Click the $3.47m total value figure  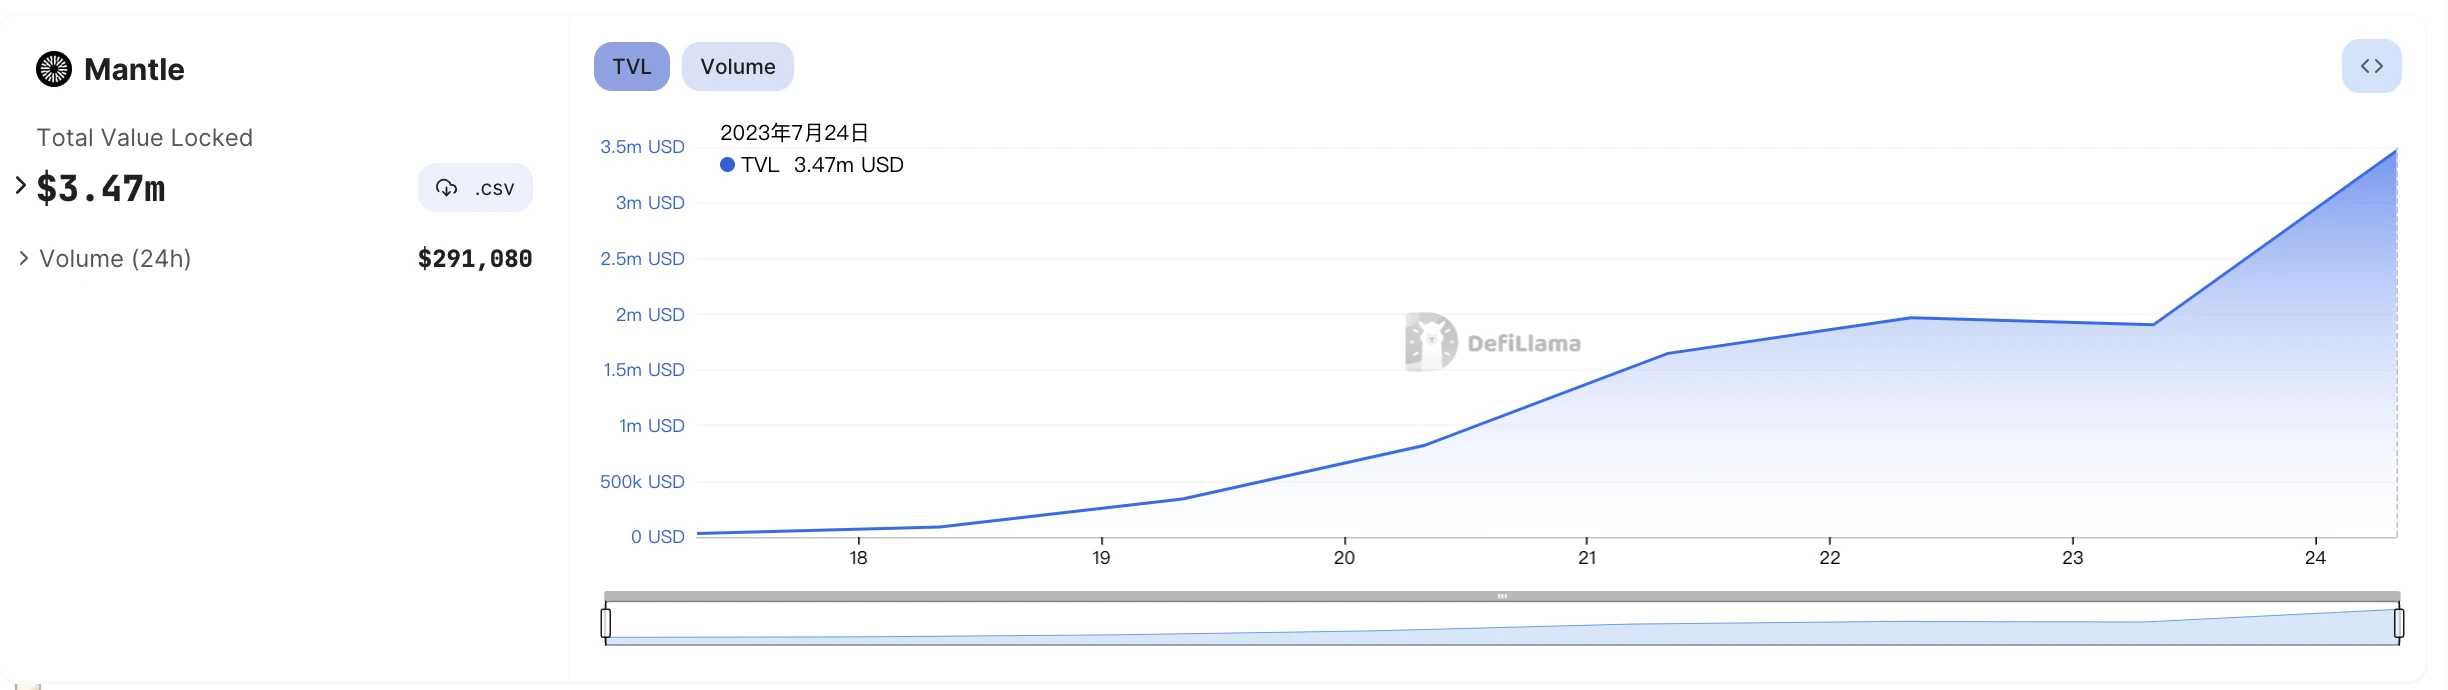pyautogui.click(x=101, y=188)
